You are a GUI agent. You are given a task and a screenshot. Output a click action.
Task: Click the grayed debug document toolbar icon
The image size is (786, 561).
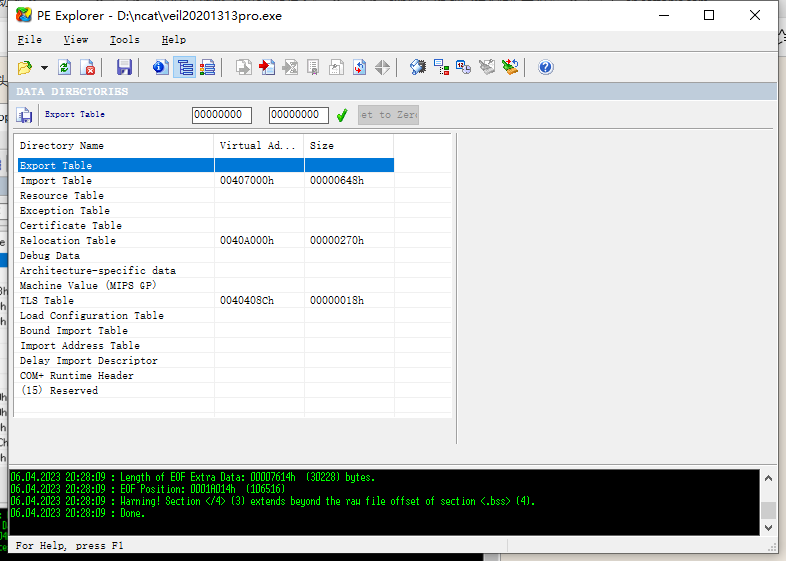coord(336,67)
